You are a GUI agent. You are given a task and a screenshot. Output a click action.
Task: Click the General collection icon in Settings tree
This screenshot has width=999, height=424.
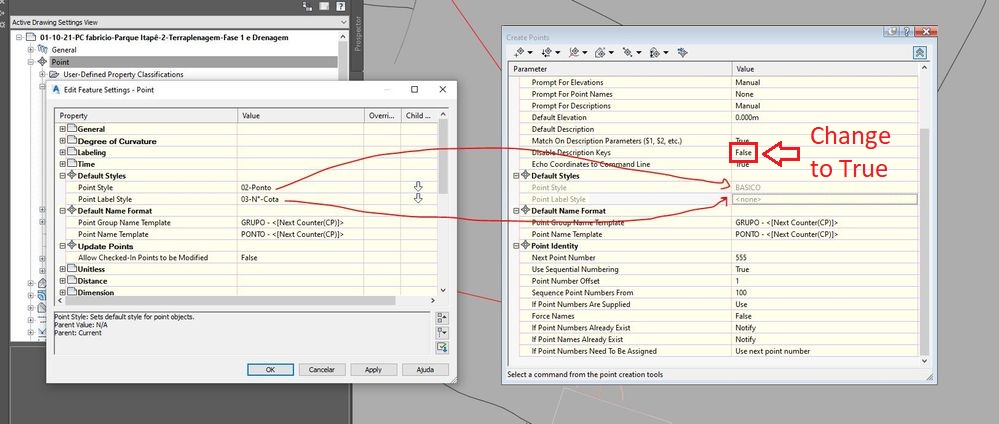[x=43, y=50]
